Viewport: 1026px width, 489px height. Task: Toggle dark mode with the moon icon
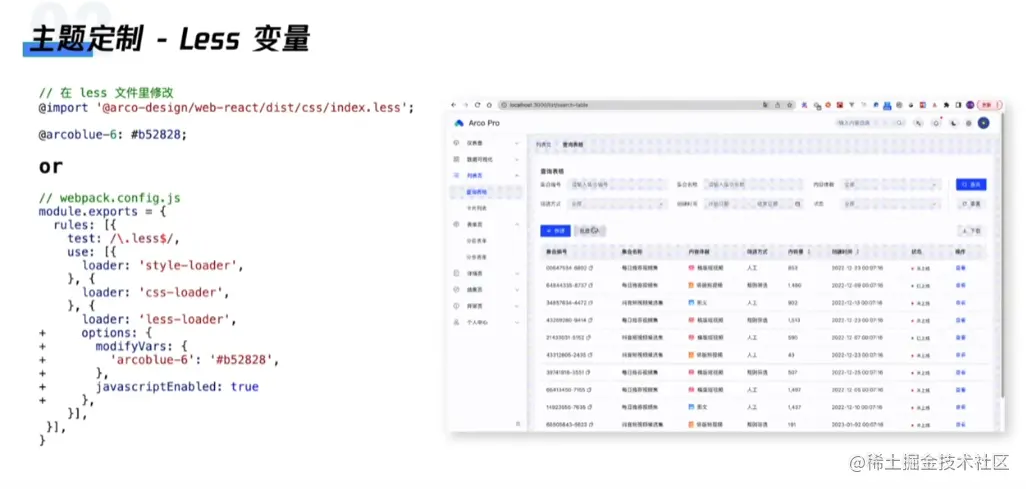[953, 123]
